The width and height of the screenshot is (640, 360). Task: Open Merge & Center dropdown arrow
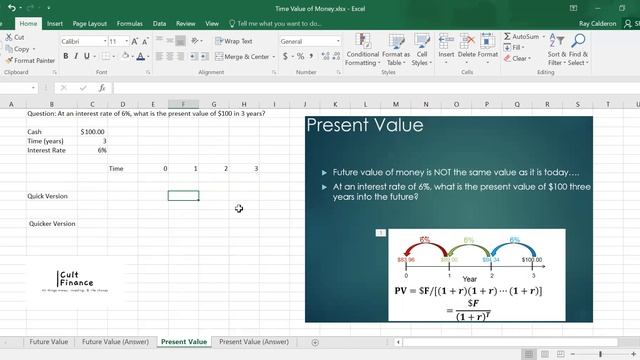click(x=273, y=57)
